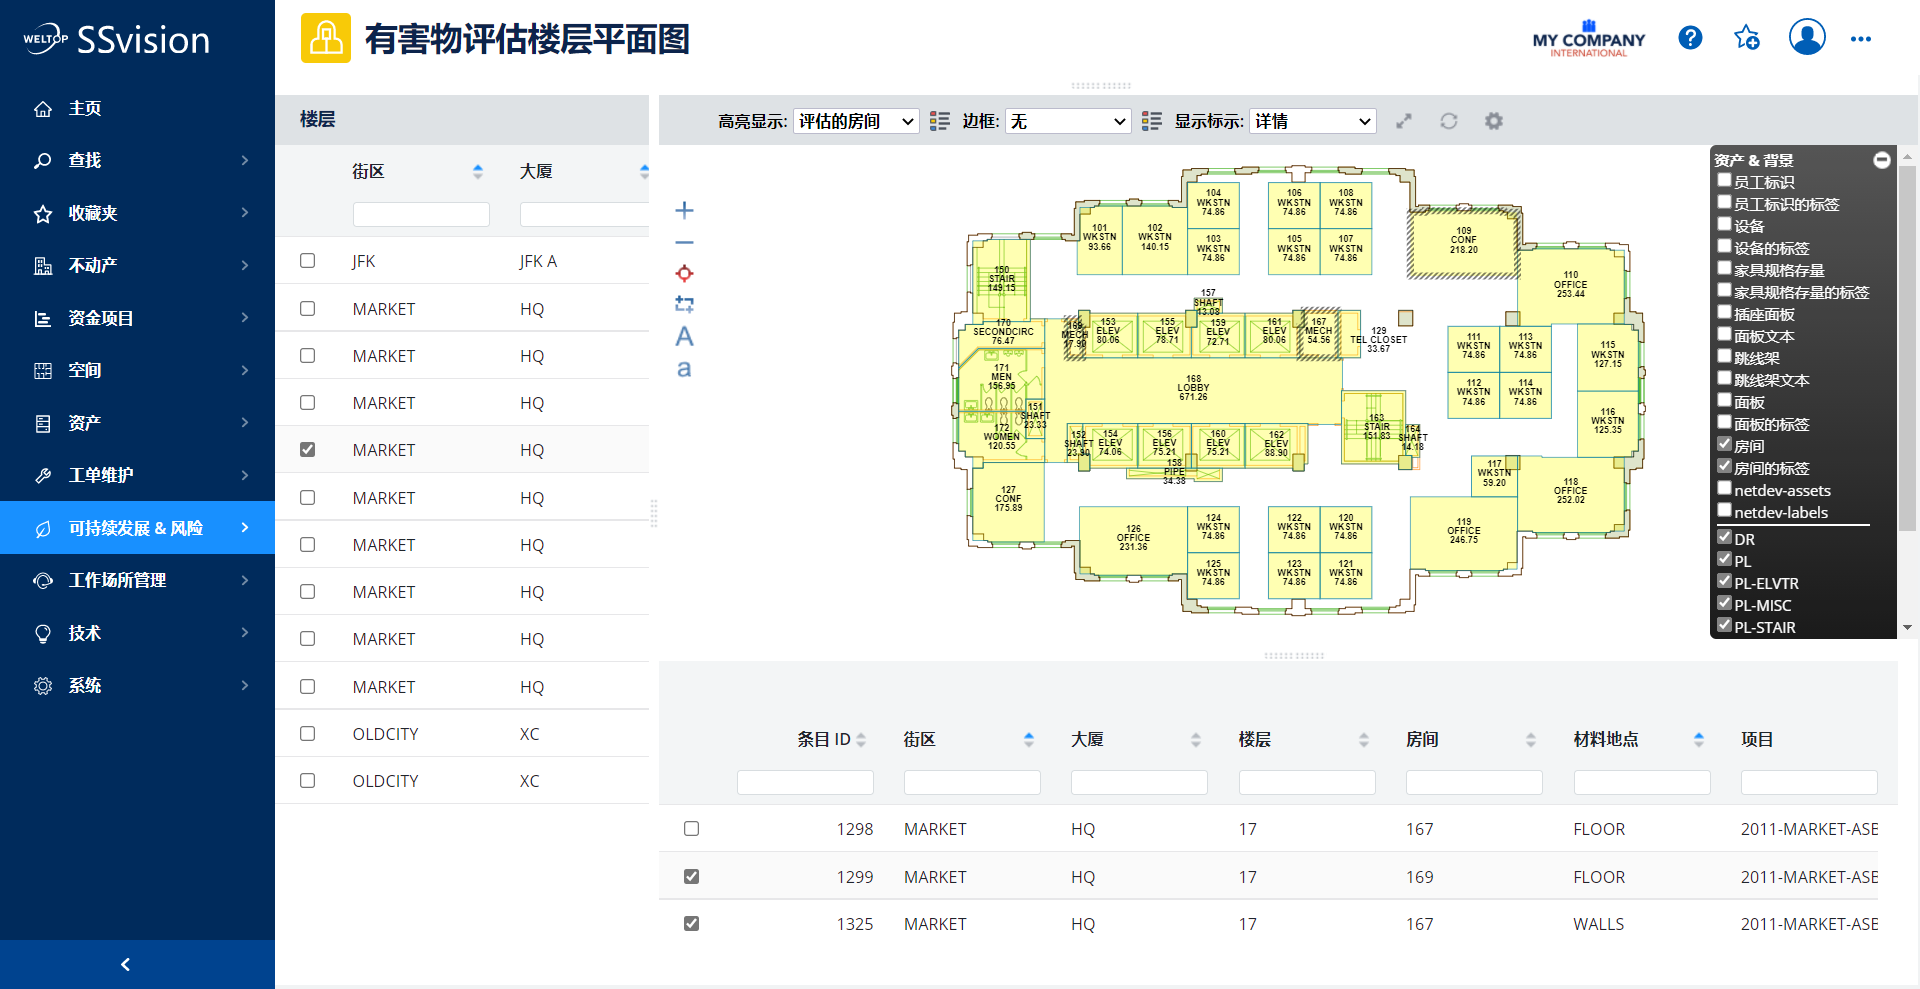Open the 边框 dropdown
Image resolution: width=1920 pixels, height=989 pixels.
(1067, 121)
